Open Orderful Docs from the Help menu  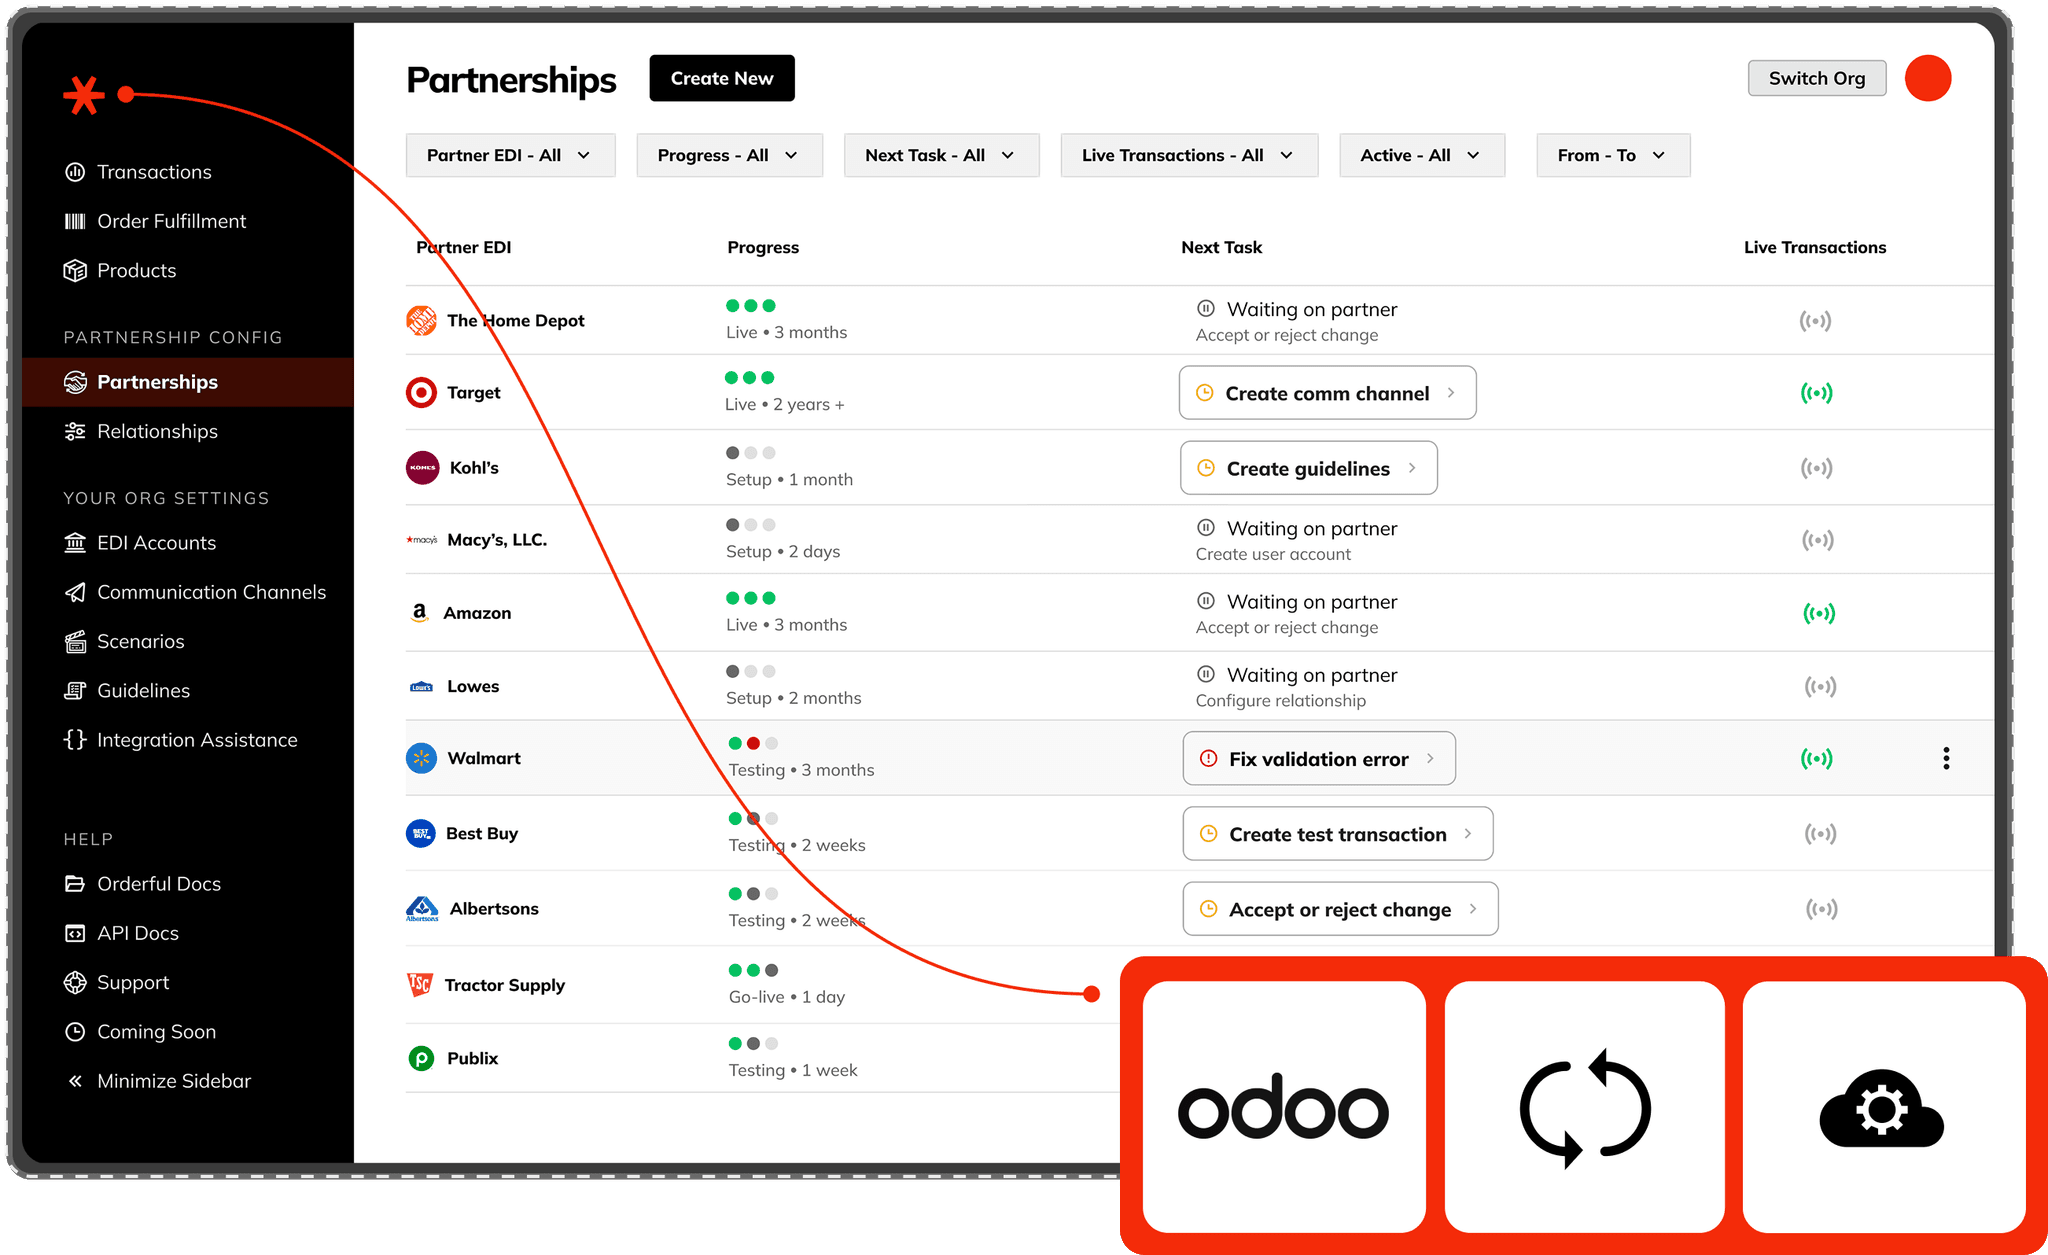[x=159, y=884]
